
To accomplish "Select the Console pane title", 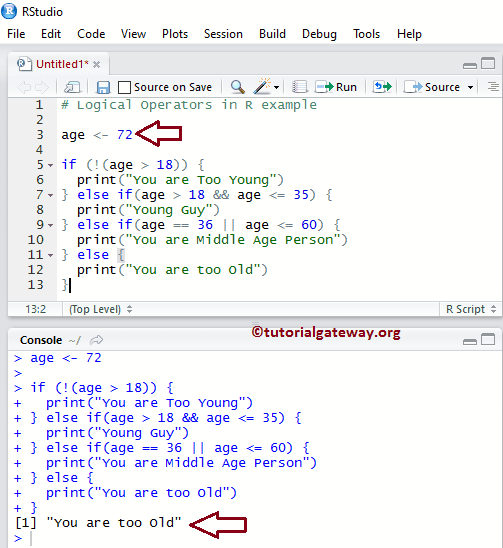I will [x=41, y=340].
